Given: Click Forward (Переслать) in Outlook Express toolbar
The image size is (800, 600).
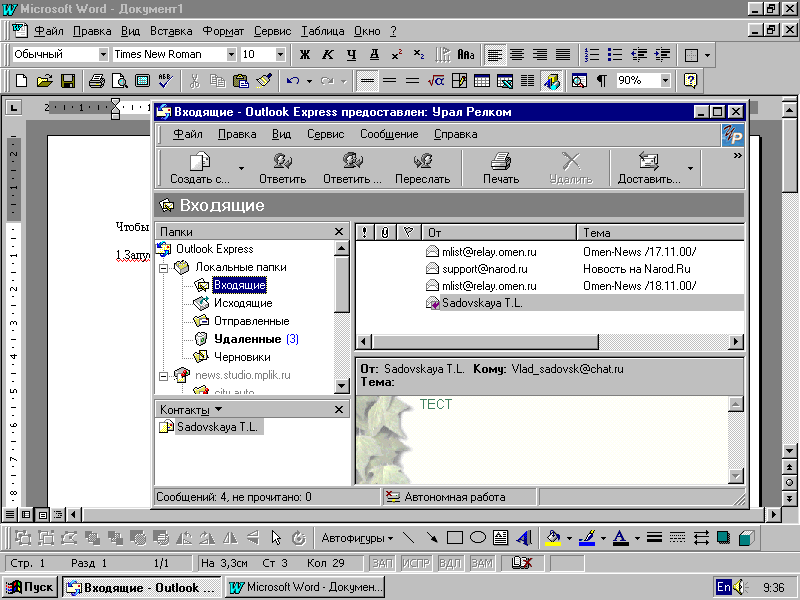Looking at the screenshot, I should coord(422,168).
